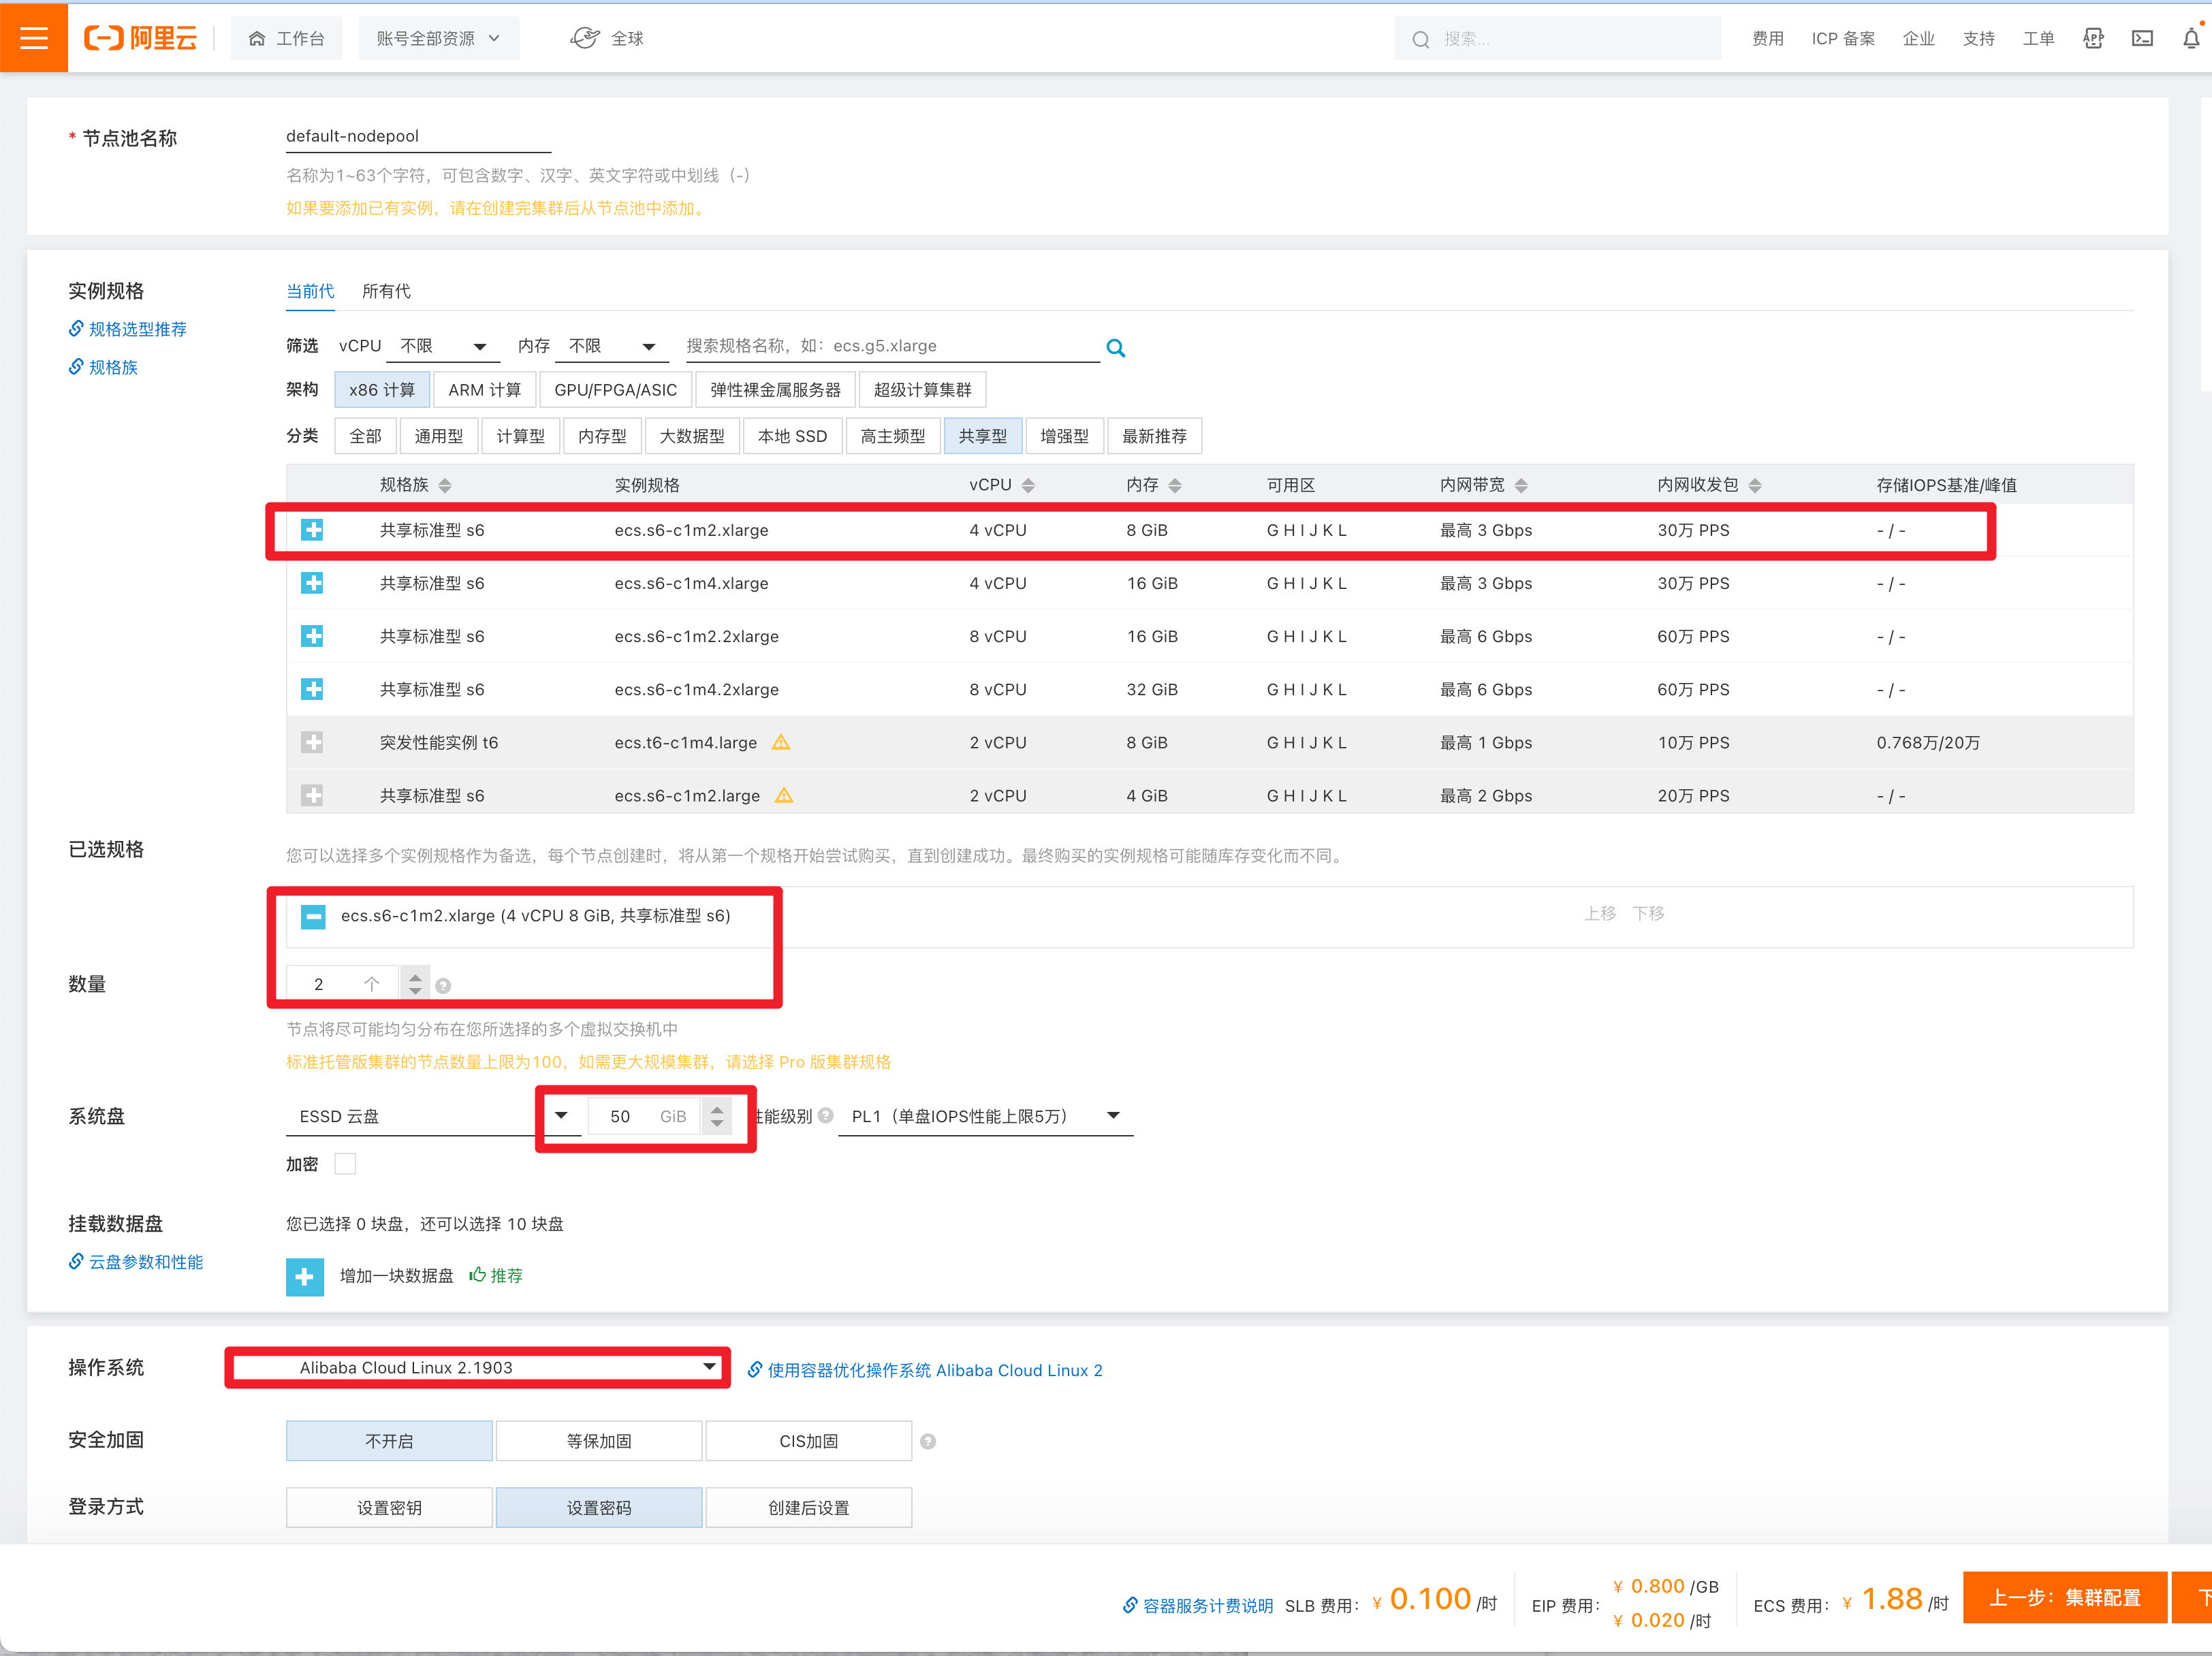The image size is (2212, 1656).
Task: Open 规格选型推荐 link
Action: click(x=137, y=329)
